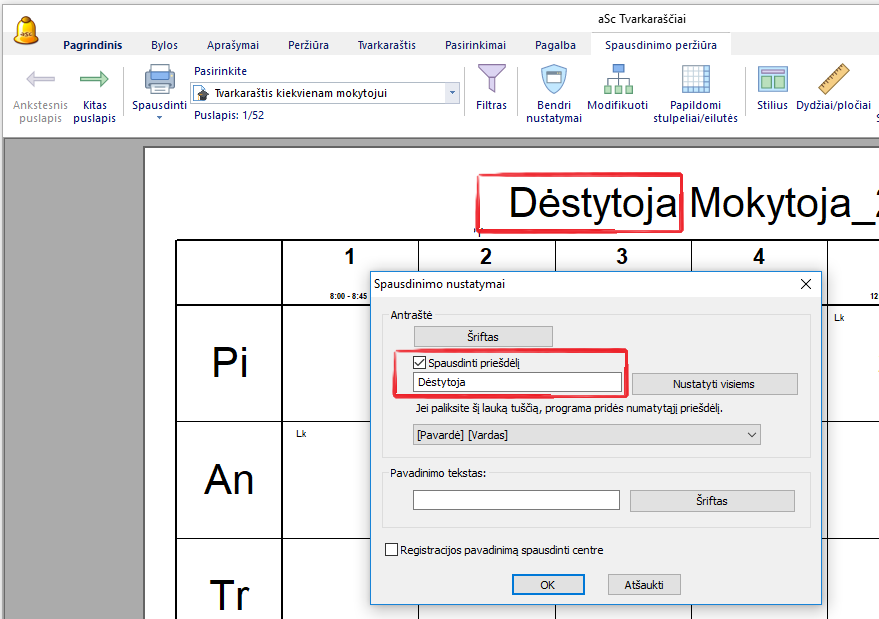The height and width of the screenshot is (619, 879).
Task: Expand the Tvarkaraštis kiekvienam mokytojui dropdown
Action: pos(452,93)
